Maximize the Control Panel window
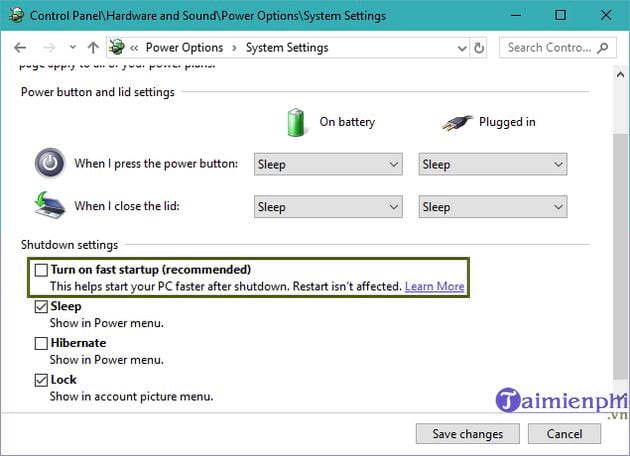Viewport: 630px width, 456px height. [560, 15]
